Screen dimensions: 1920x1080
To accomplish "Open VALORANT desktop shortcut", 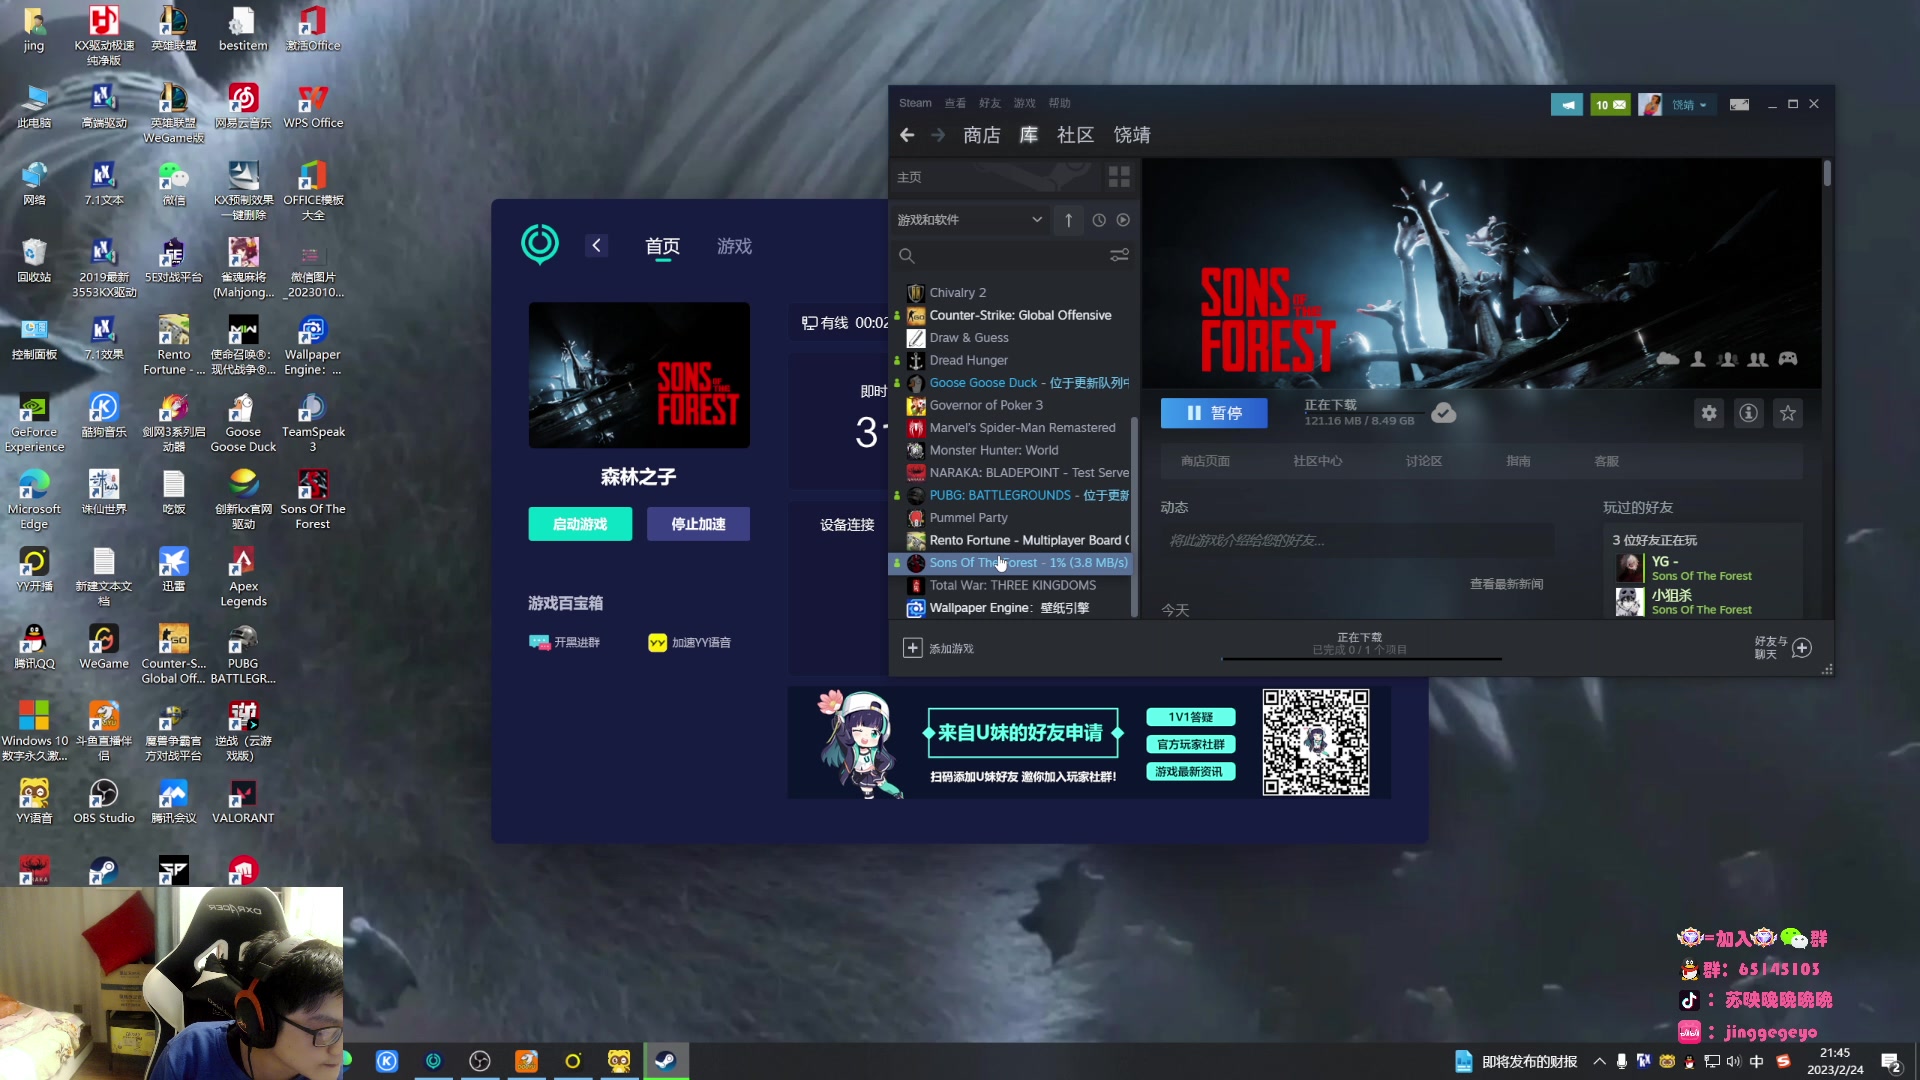I will point(243,802).
